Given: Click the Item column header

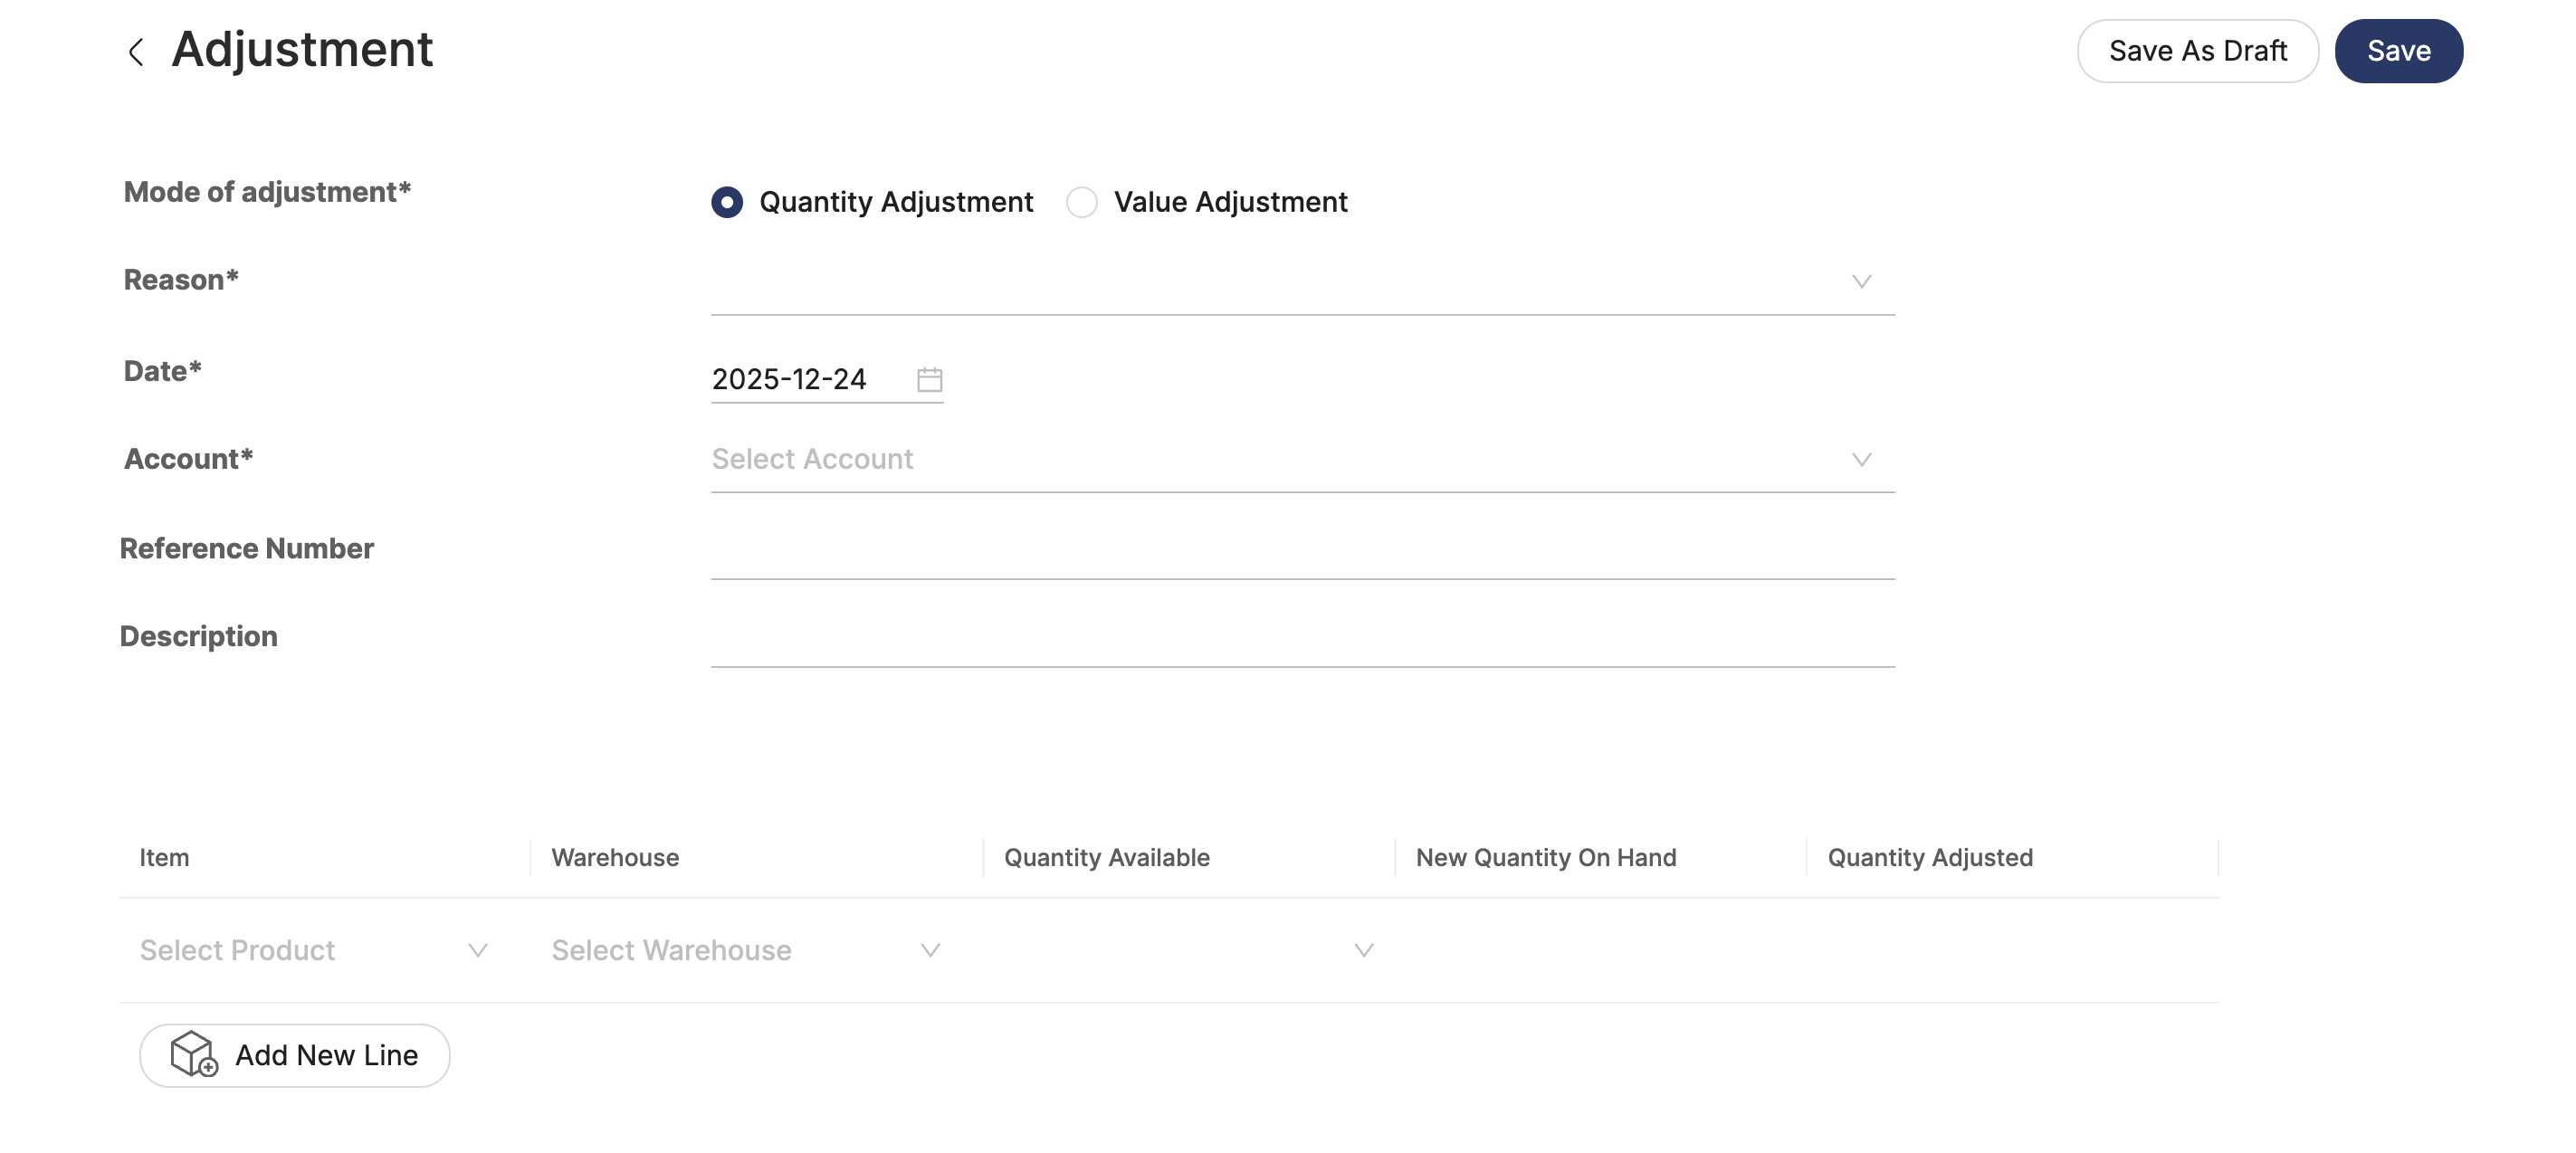Looking at the screenshot, I should [165, 857].
